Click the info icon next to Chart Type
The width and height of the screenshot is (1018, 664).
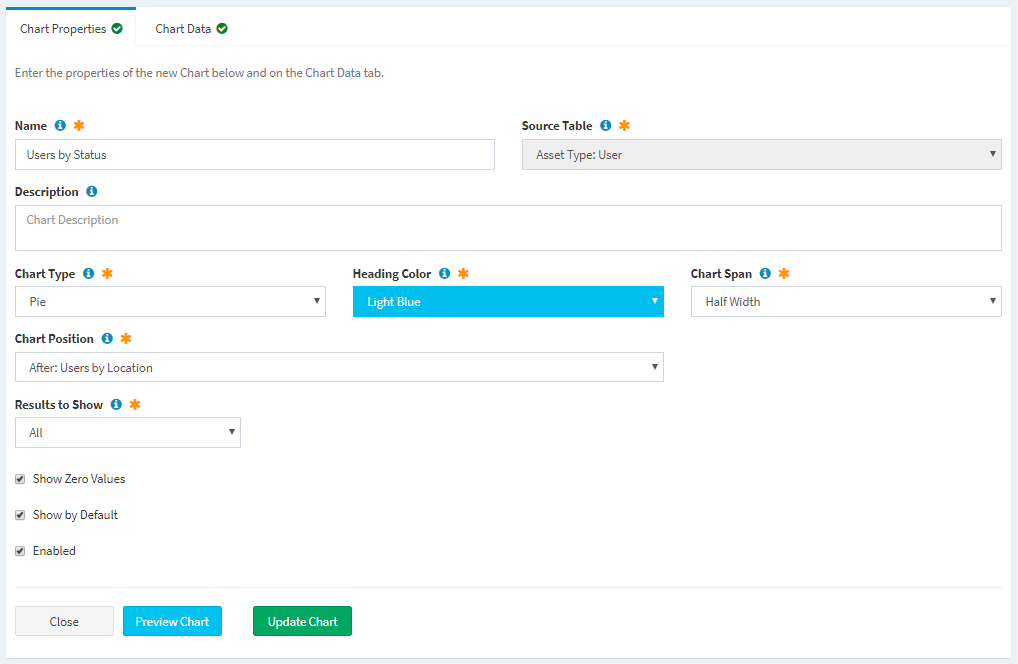(89, 274)
